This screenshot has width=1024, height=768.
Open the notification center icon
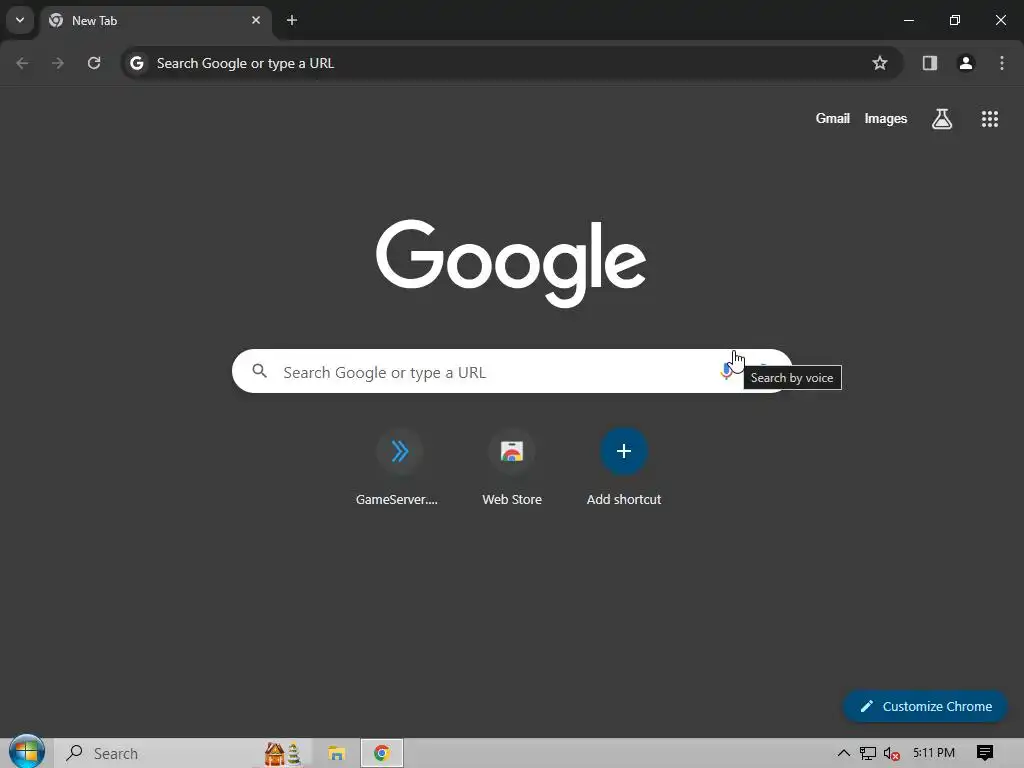click(985, 753)
